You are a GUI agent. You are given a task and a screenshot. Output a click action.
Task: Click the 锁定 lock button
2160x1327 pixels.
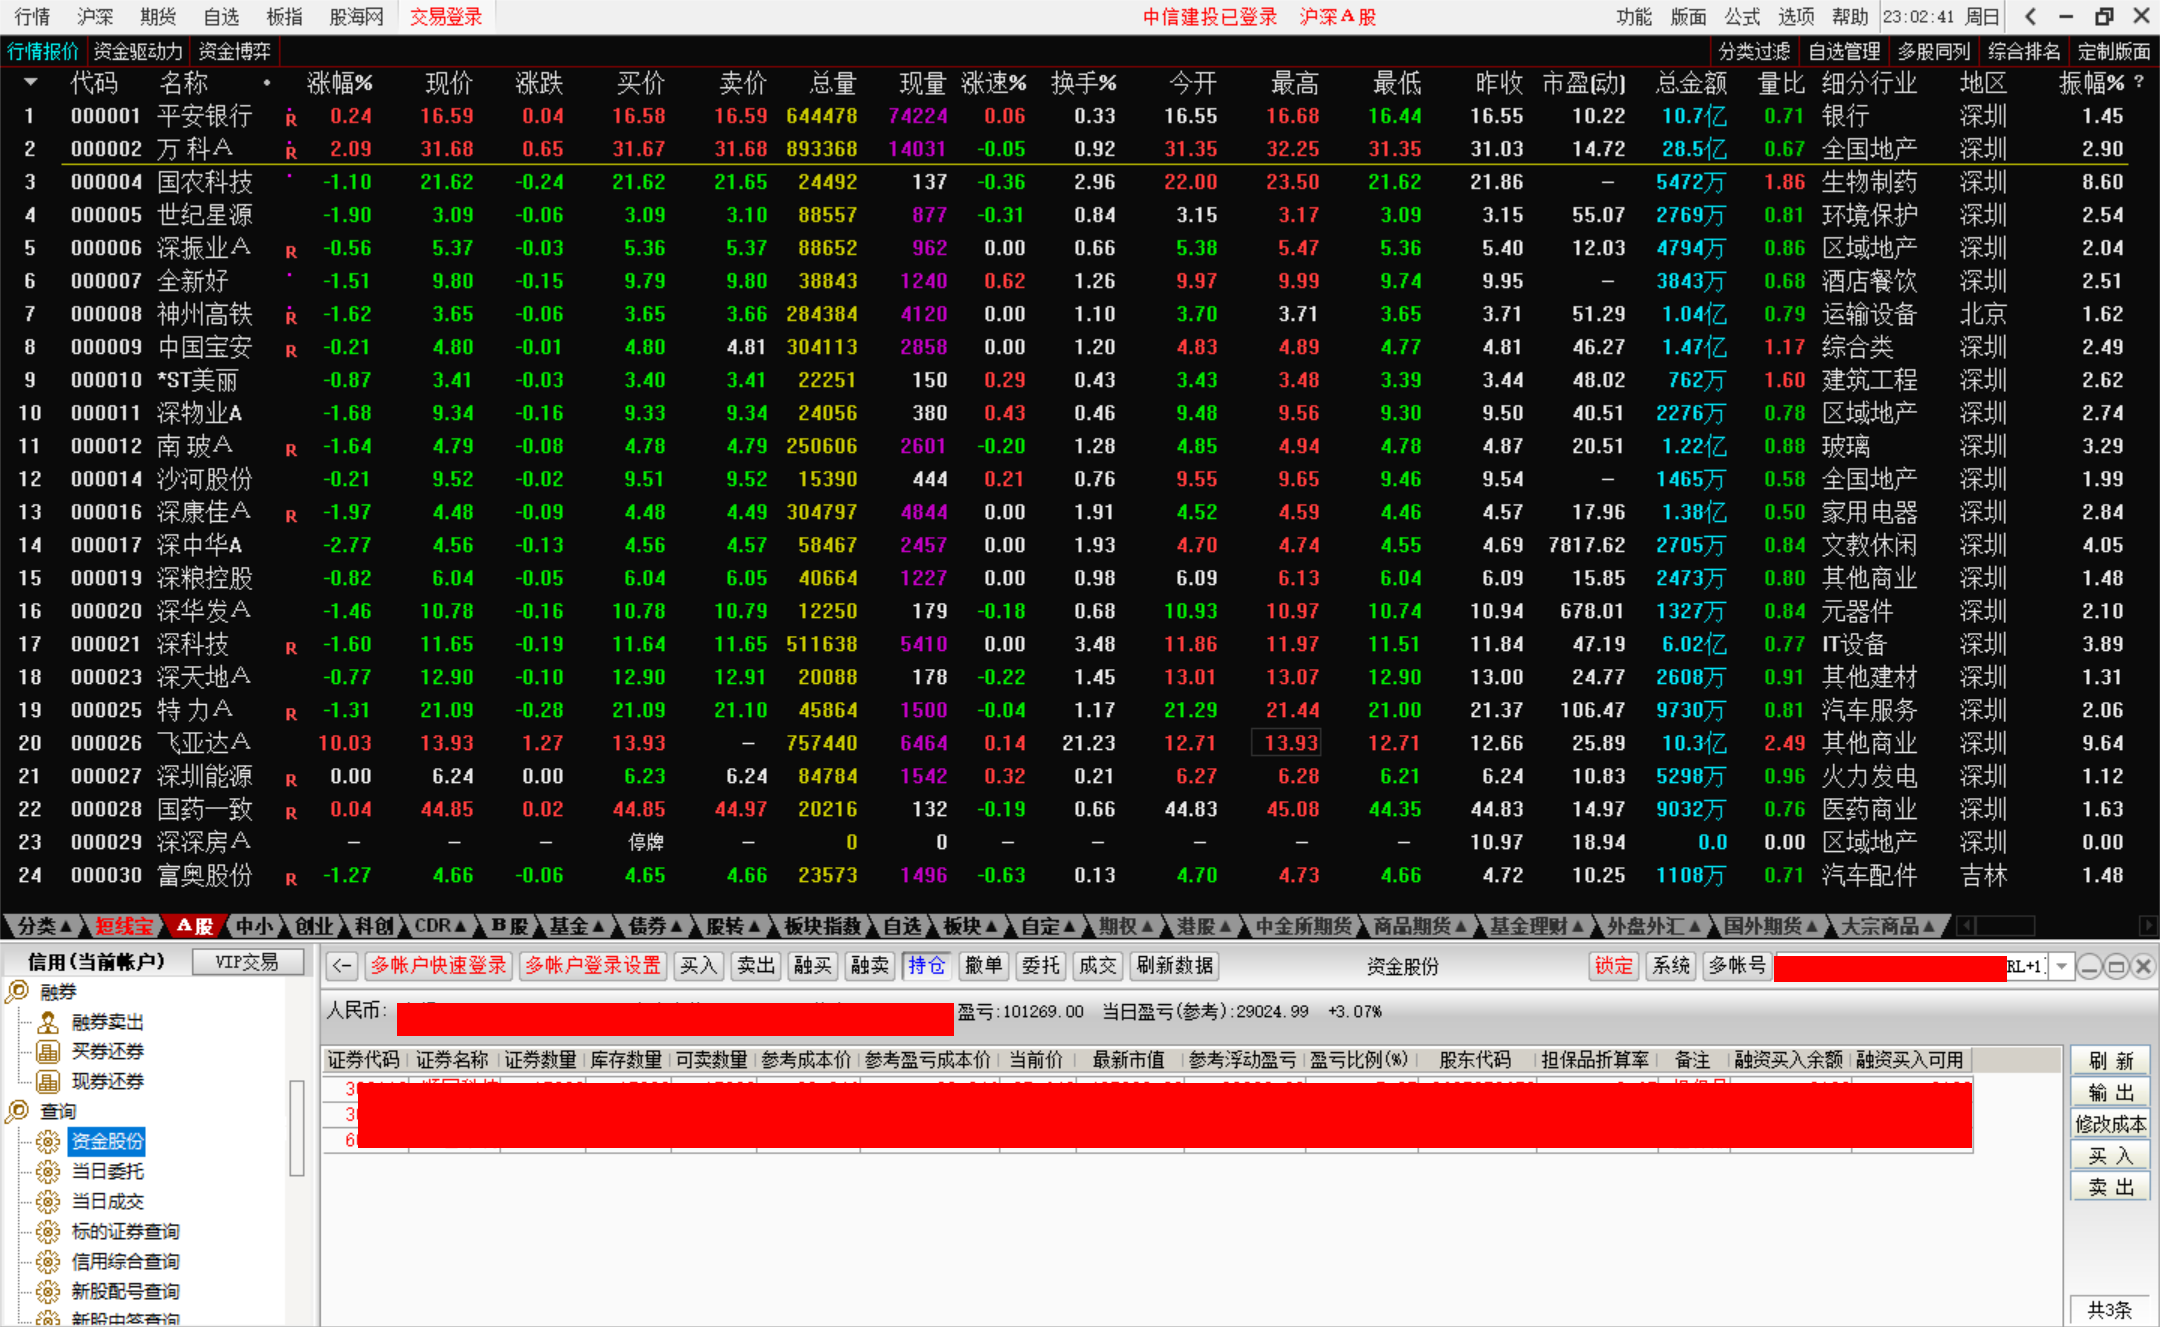click(x=1614, y=966)
